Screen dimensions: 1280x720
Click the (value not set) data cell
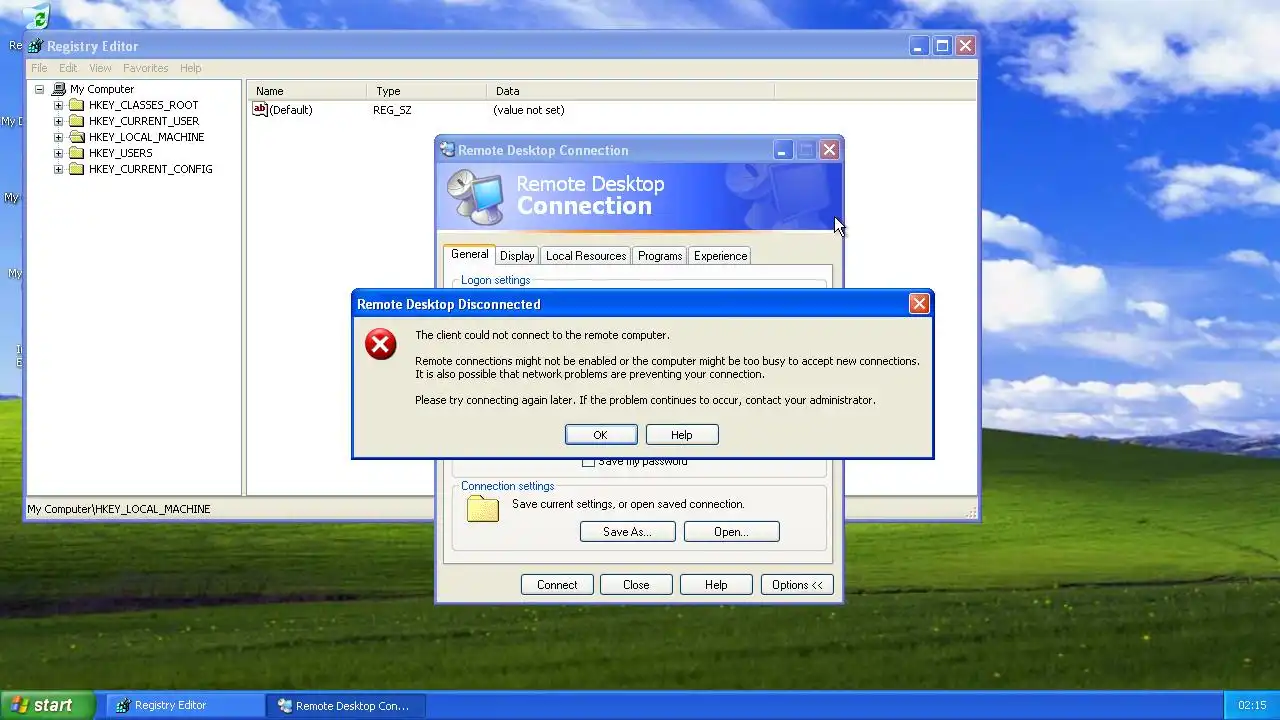529,110
